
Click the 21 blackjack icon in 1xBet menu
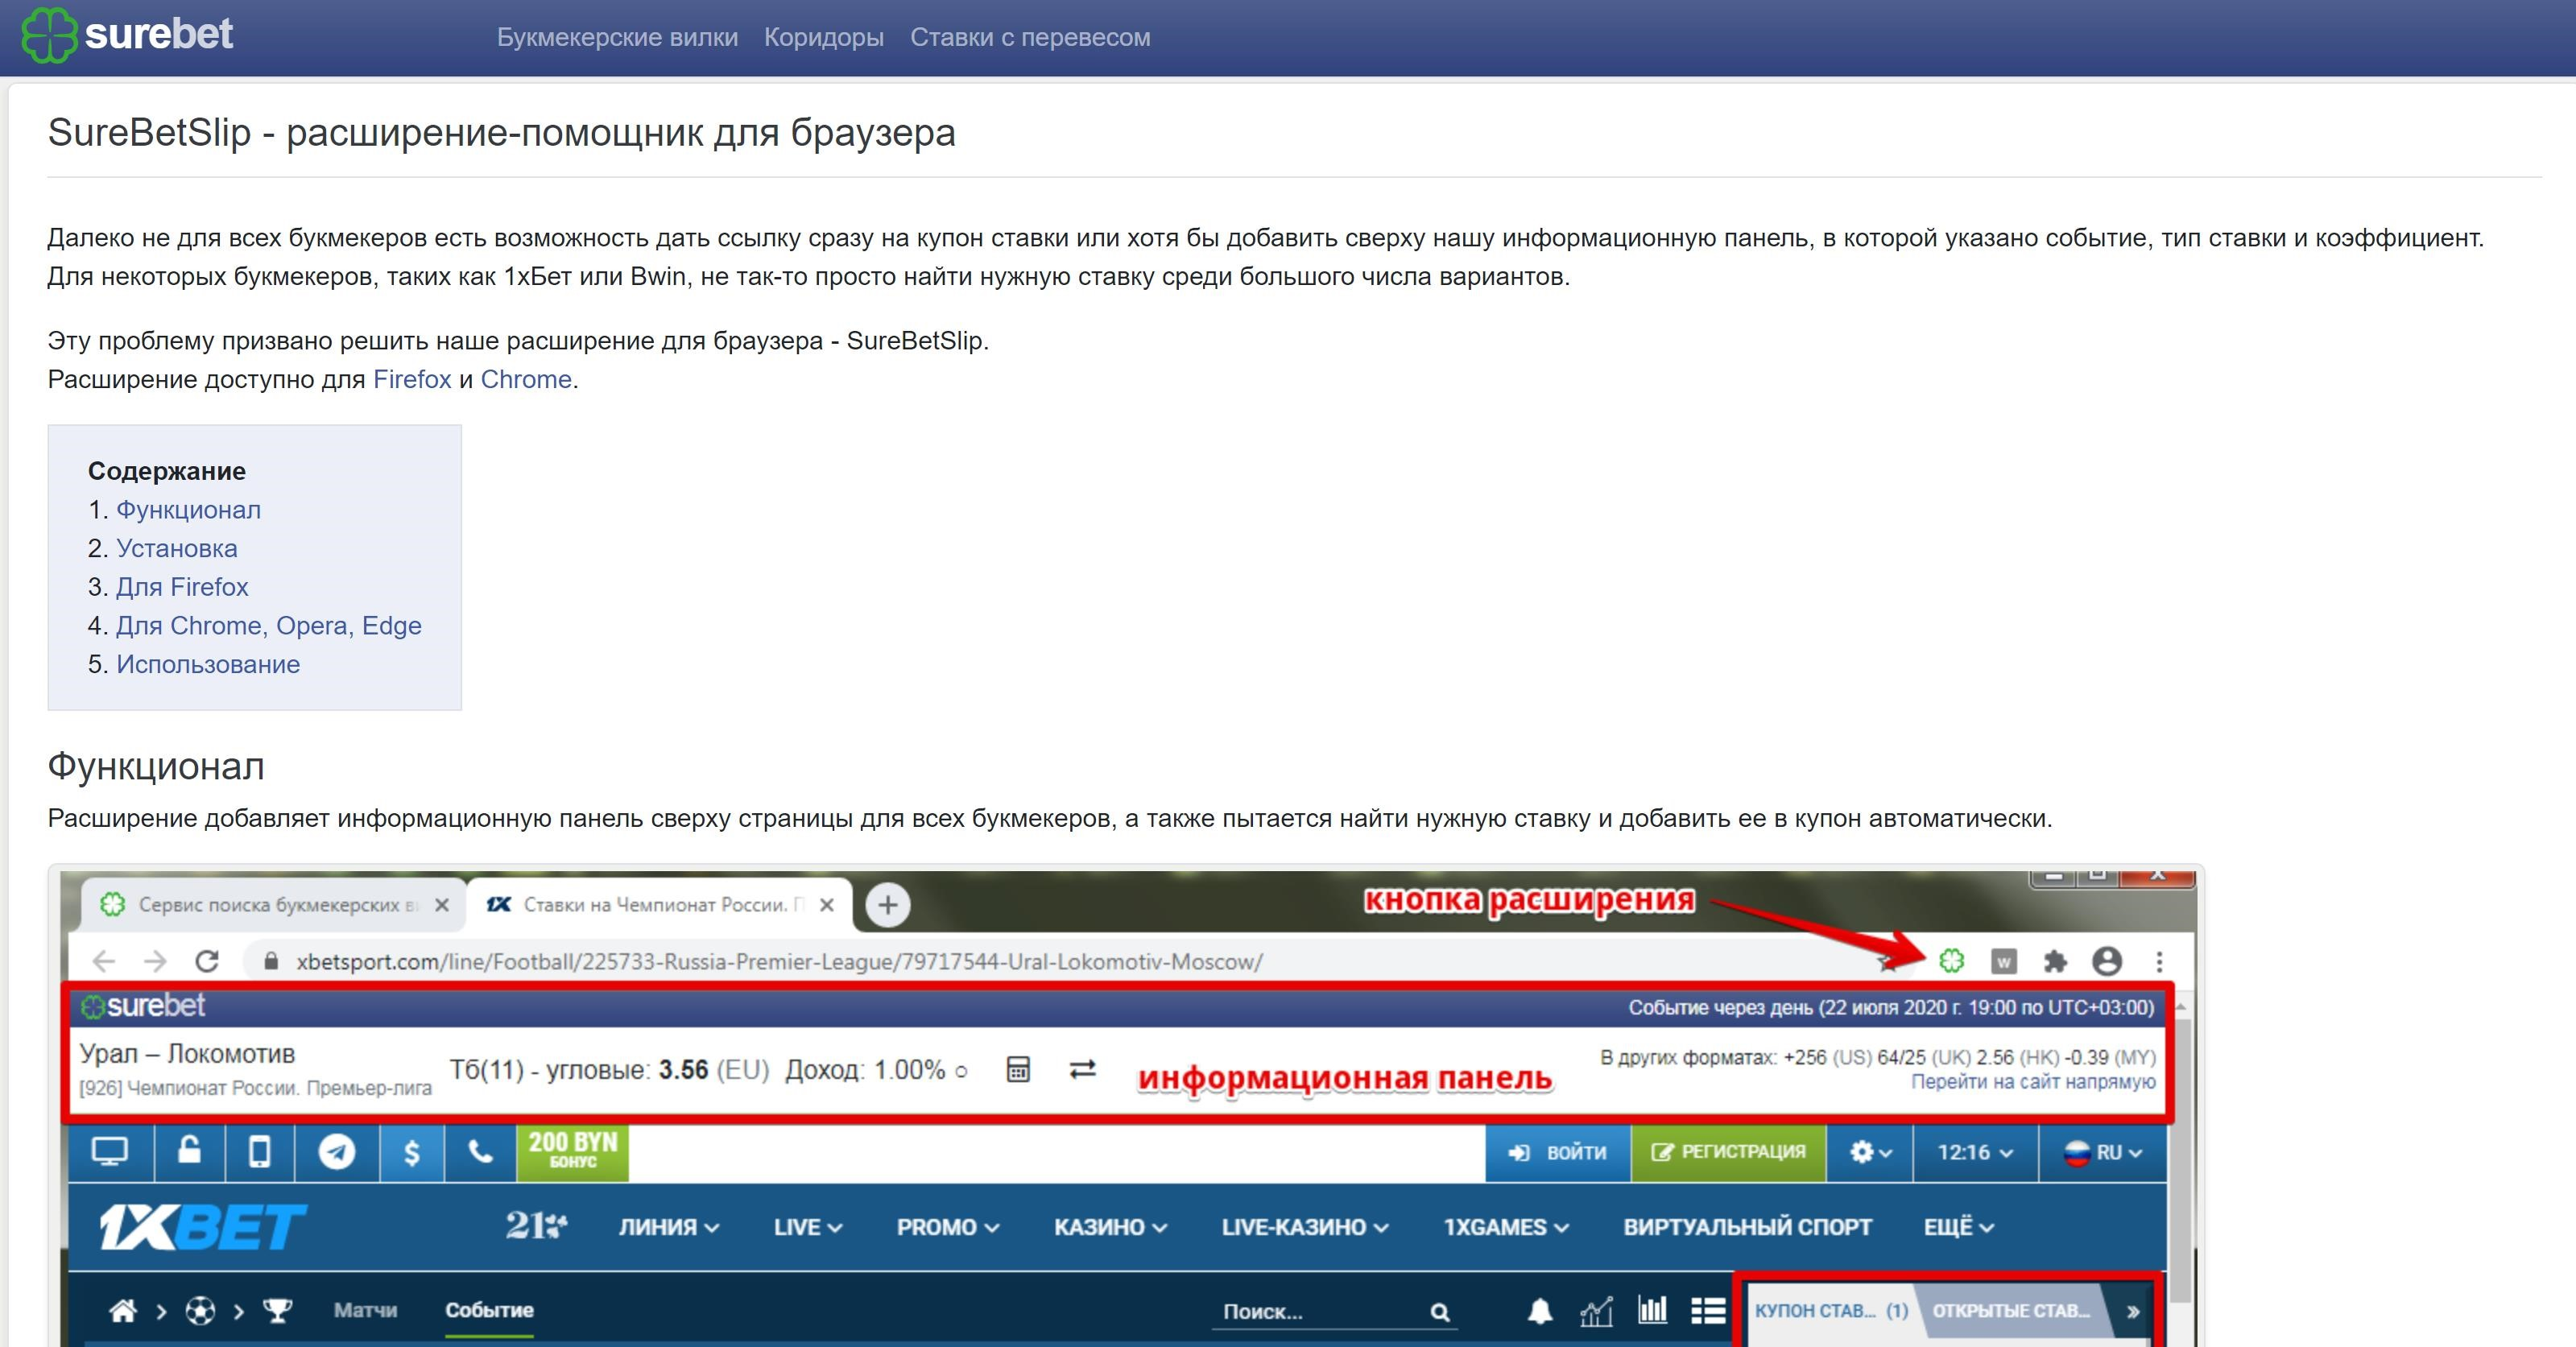click(x=536, y=1226)
